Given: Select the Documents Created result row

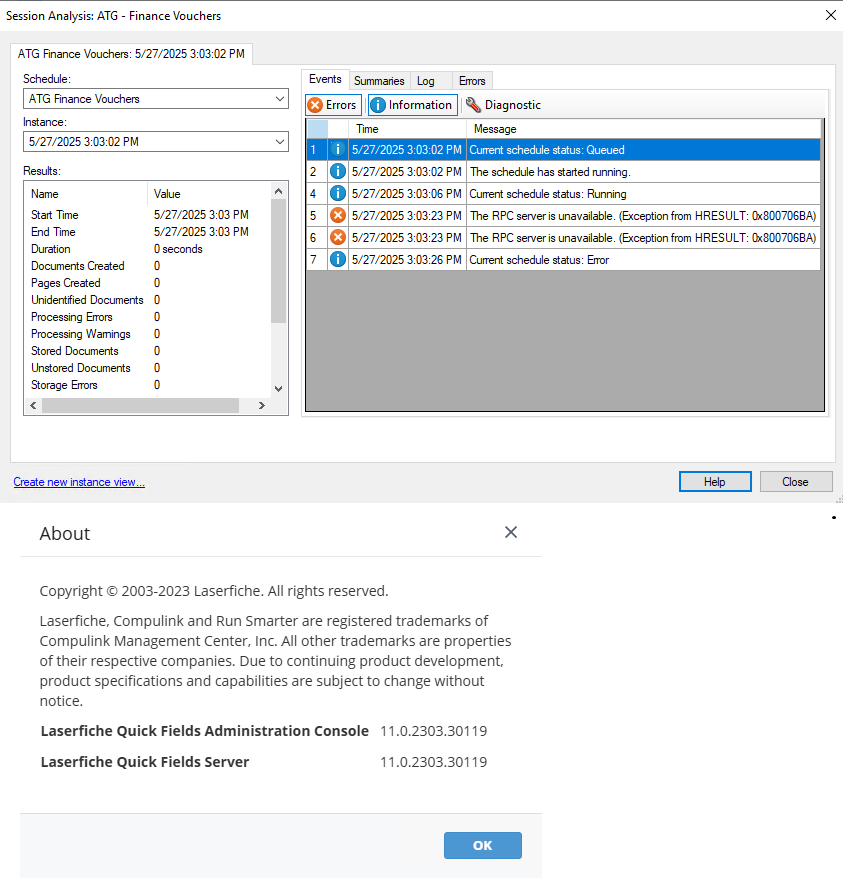Looking at the screenshot, I should [x=148, y=266].
